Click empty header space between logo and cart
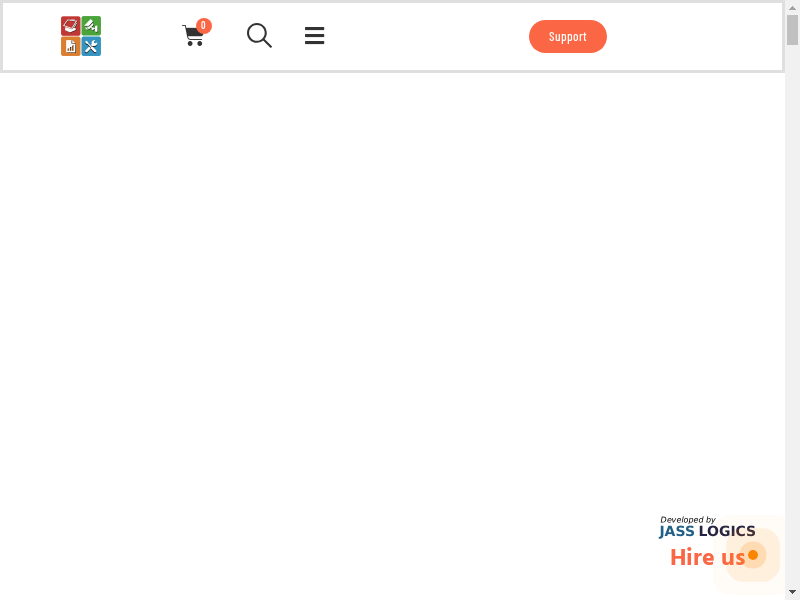800x600 pixels. tap(140, 37)
